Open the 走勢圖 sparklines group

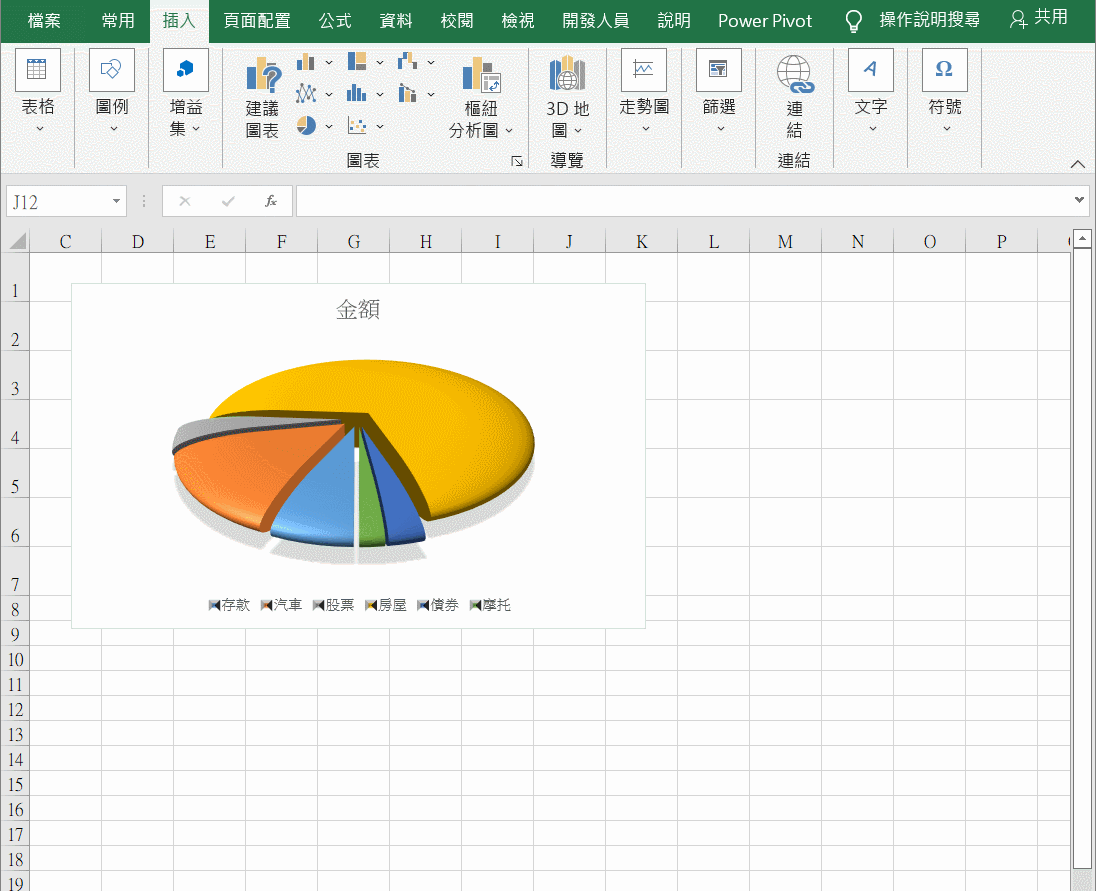pos(644,91)
